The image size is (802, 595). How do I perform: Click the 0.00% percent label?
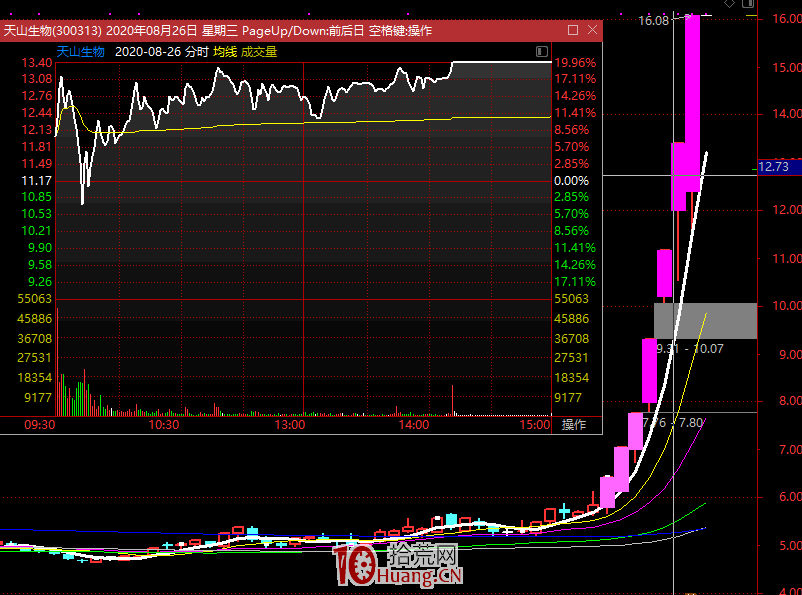(x=572, y=181)
